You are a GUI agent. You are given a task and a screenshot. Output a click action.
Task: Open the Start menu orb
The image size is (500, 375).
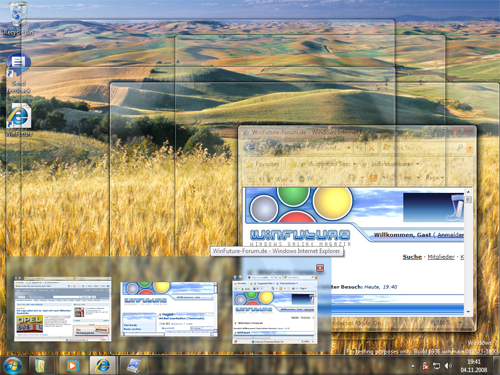[x=13, y=365]
